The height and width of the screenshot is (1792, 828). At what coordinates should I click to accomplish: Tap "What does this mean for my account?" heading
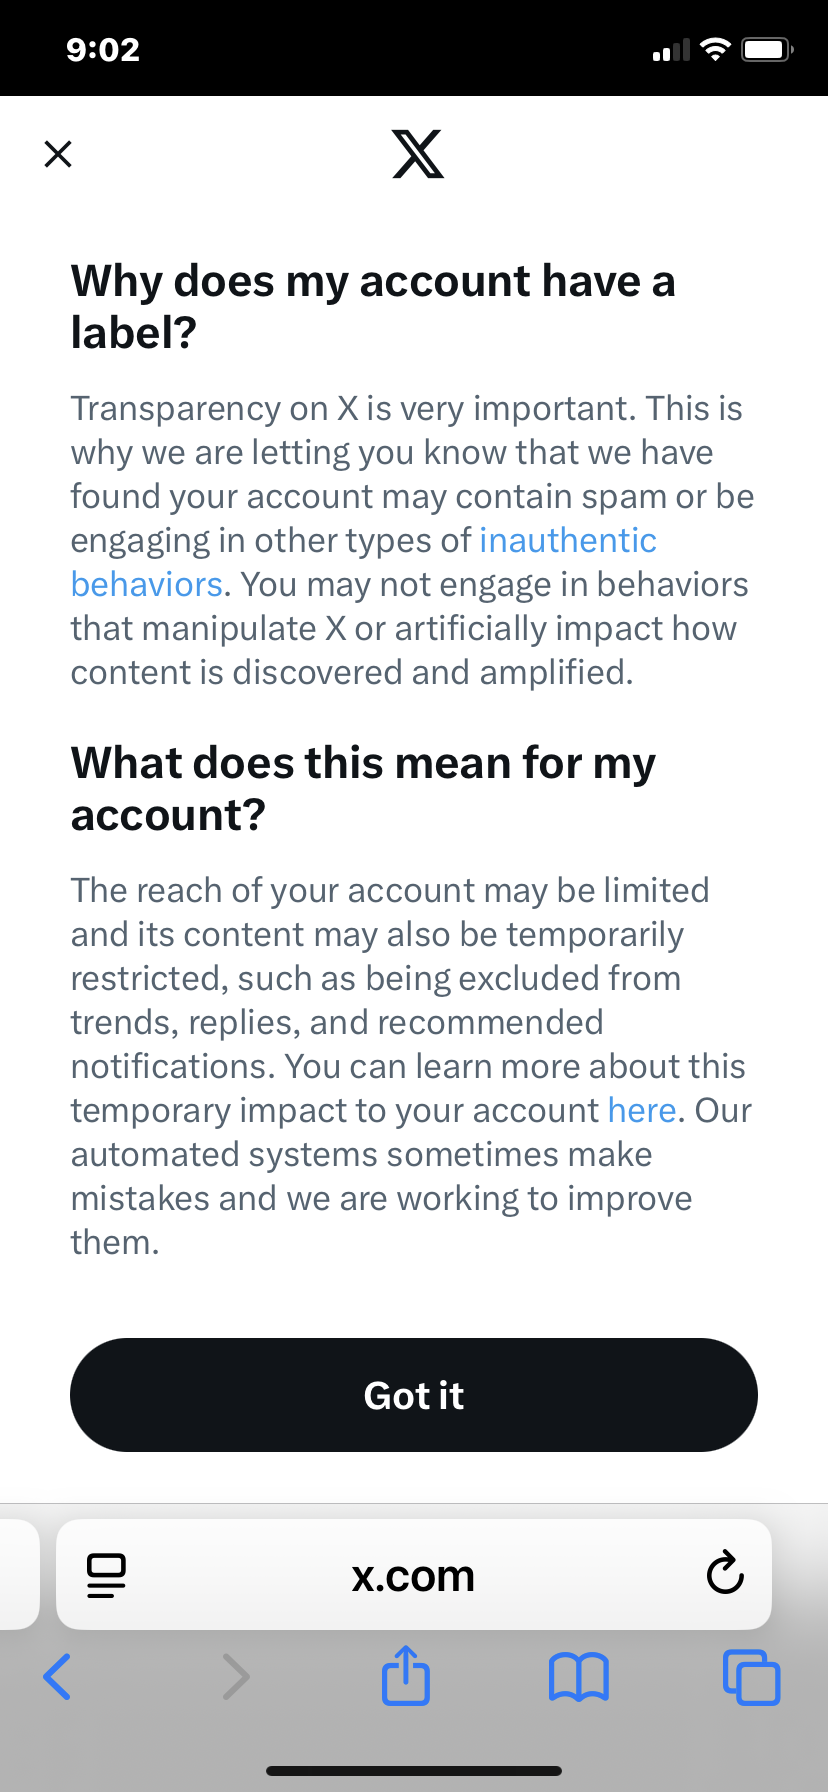click(x=363, y=788)
